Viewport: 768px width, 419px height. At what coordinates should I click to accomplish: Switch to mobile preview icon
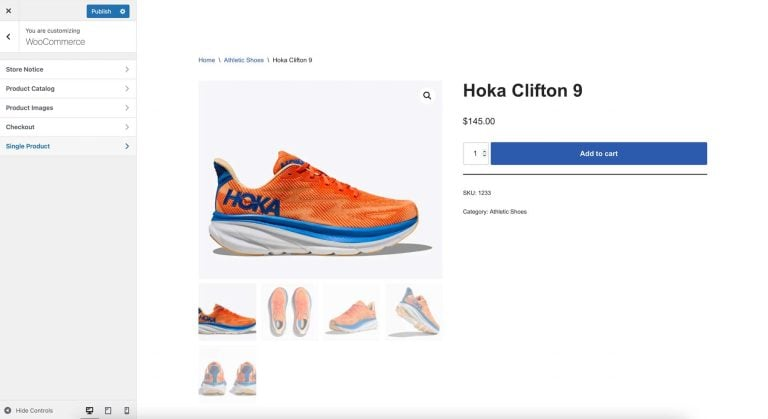pyautogui.click(x=126, y=410)
